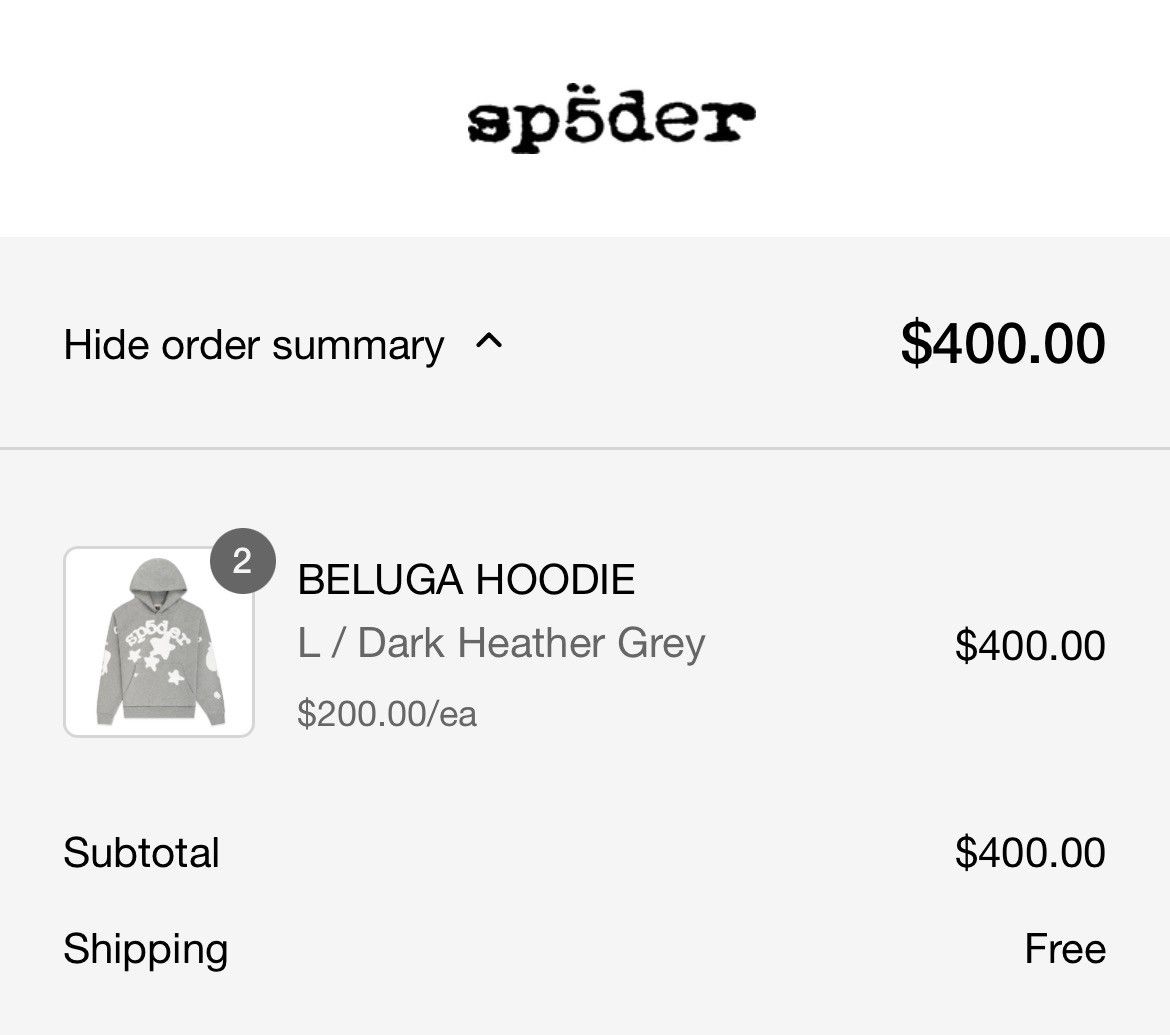Screen dimensions: 1170x1035
Task: Click the Free shipping value
Action: 1065,949
